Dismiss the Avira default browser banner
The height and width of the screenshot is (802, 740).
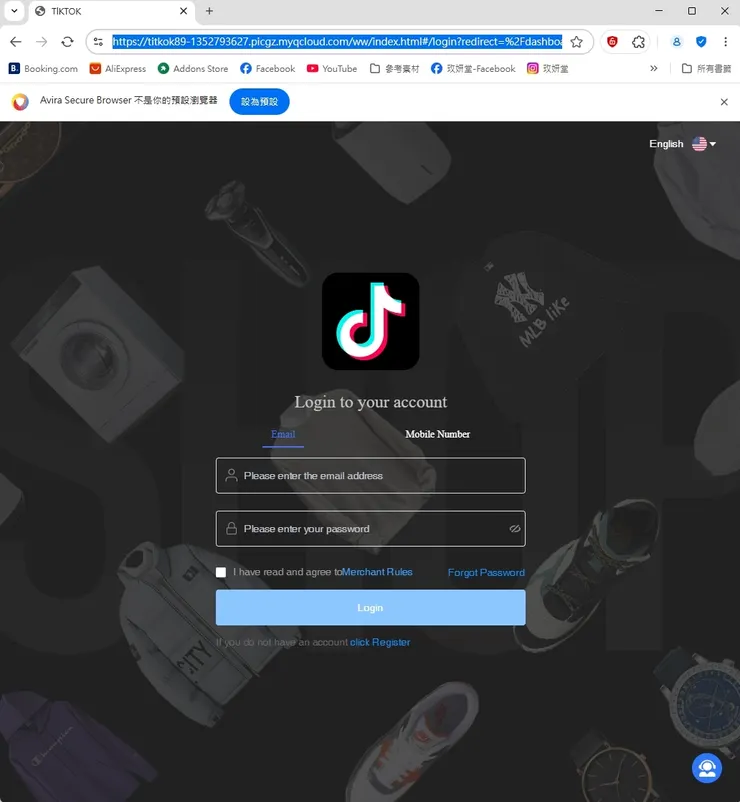[x=724, y=102]
